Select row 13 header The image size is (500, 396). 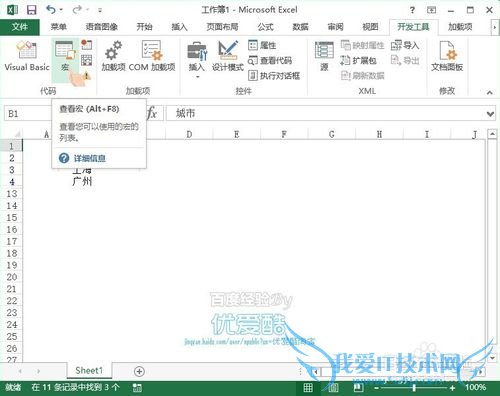click(x=12, y=194)
